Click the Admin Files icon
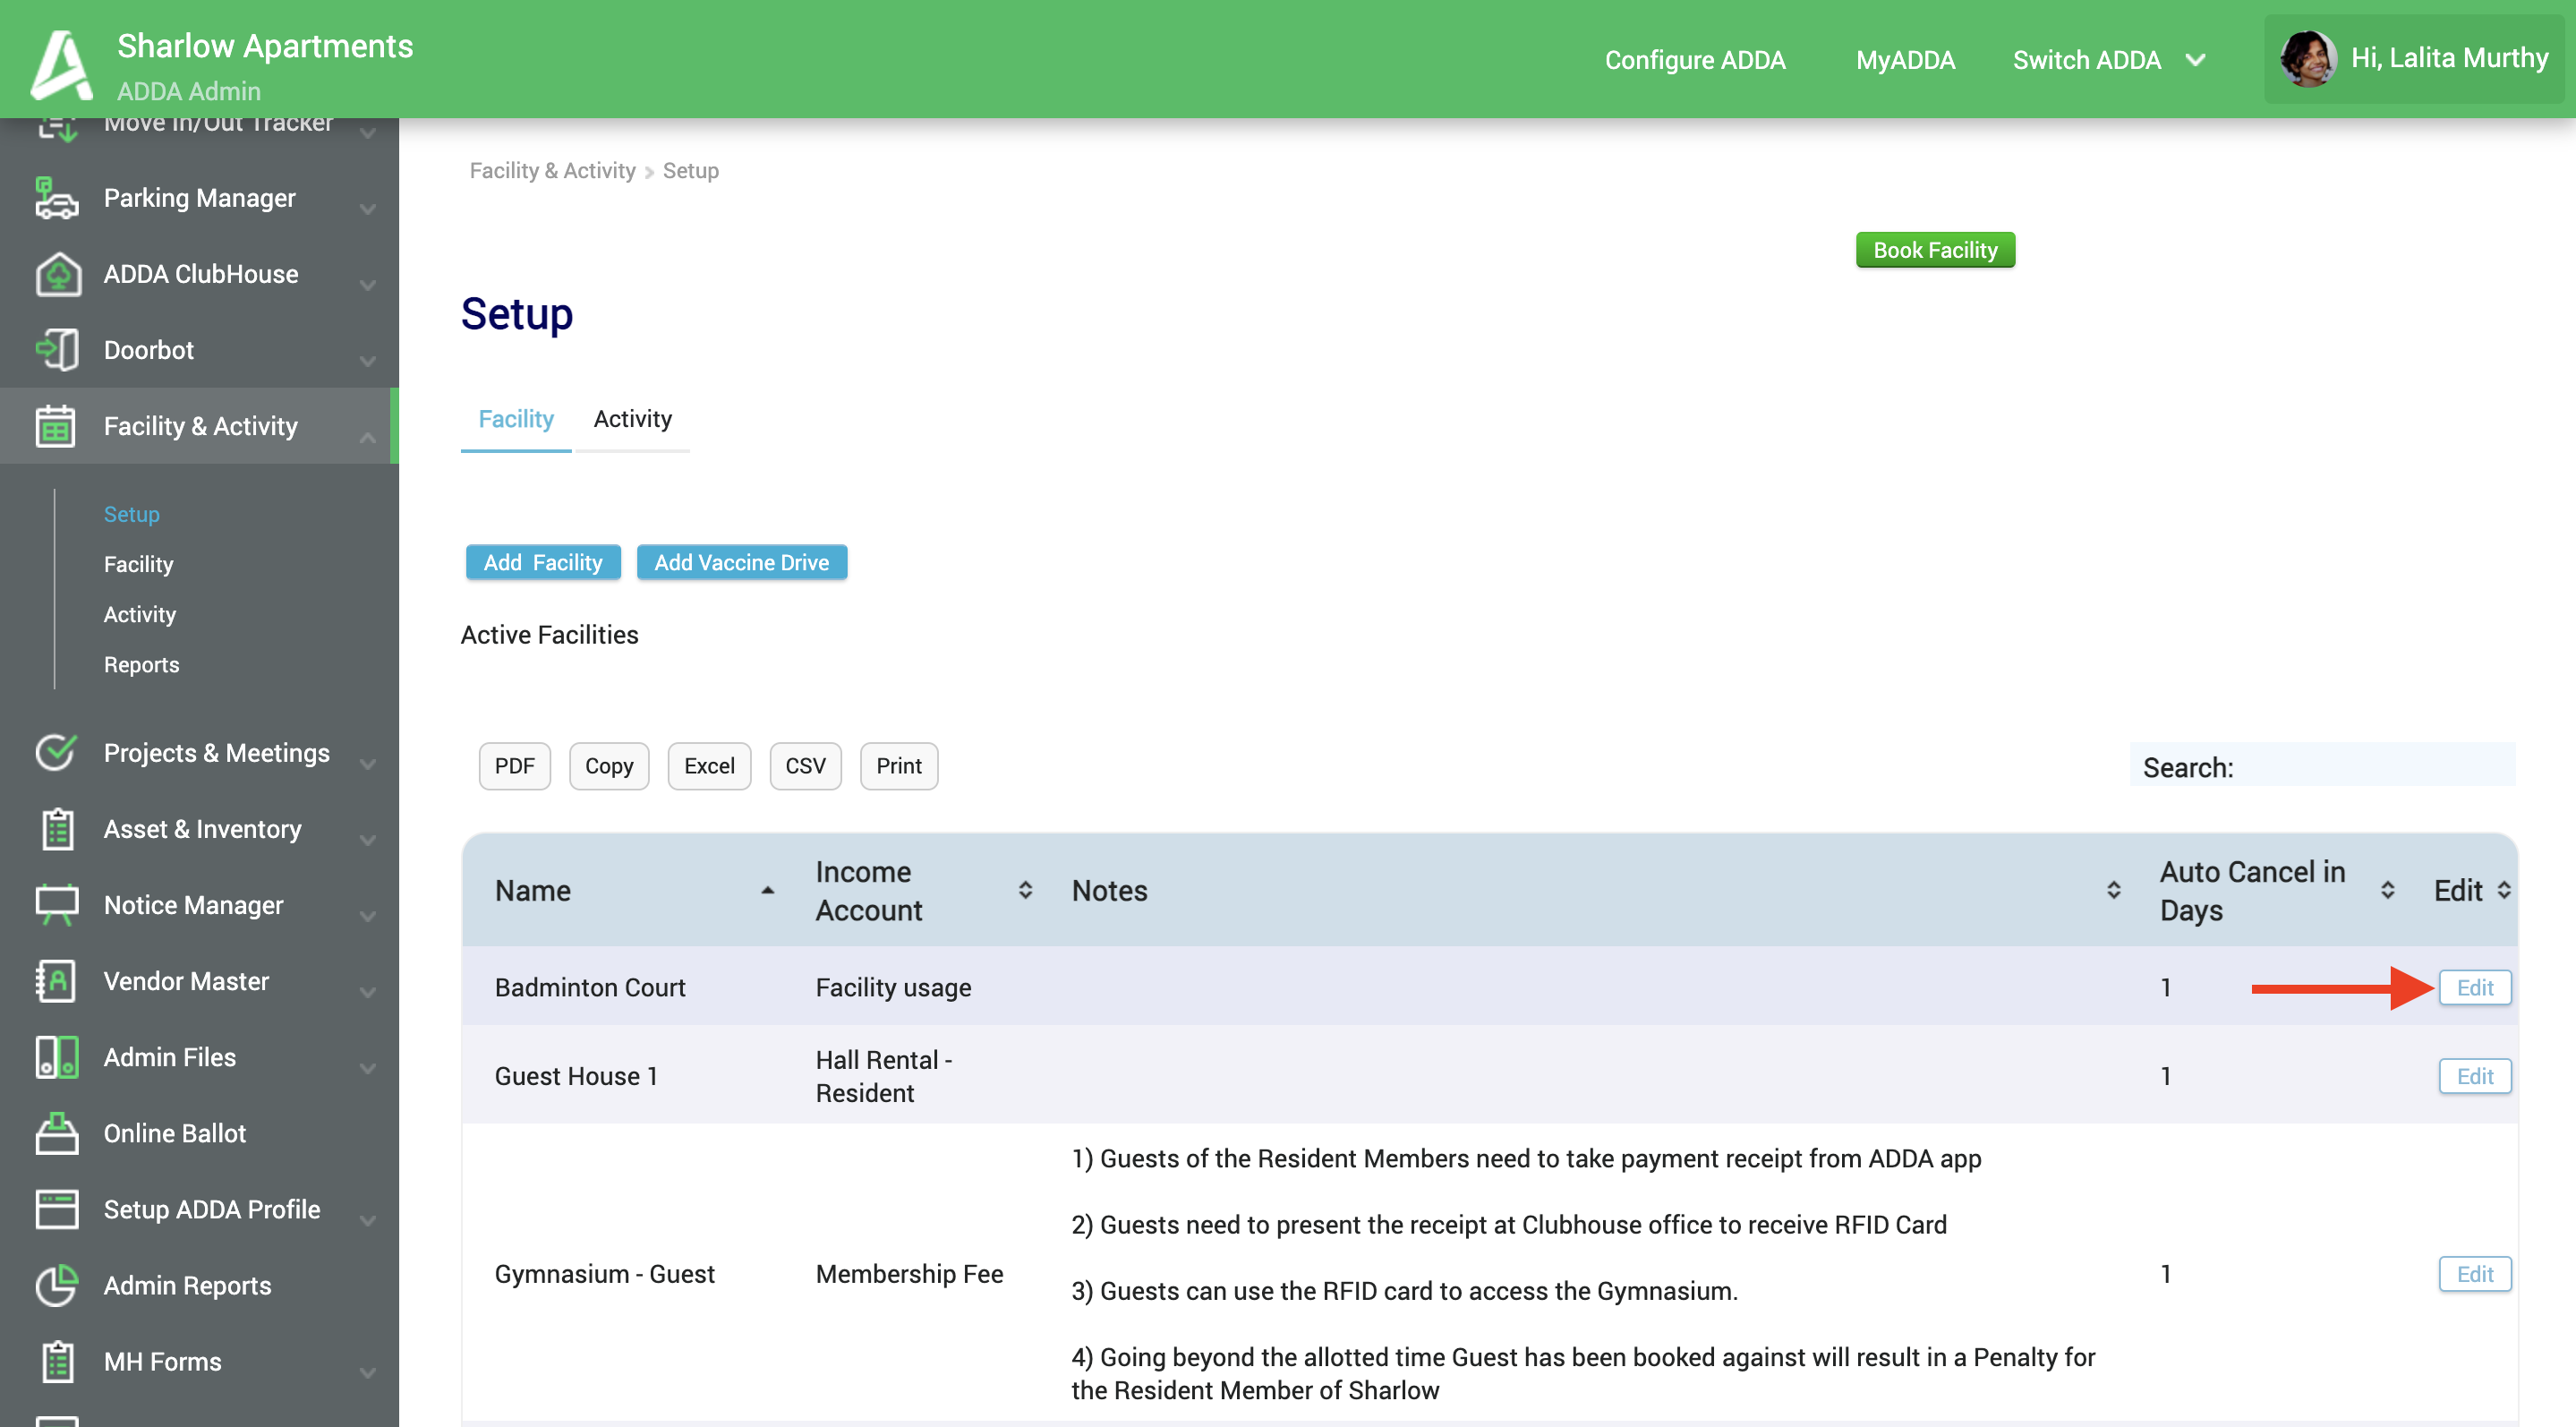Image resolution: width=2576 pixels, height=1427 pixels. click(57, 1057)
